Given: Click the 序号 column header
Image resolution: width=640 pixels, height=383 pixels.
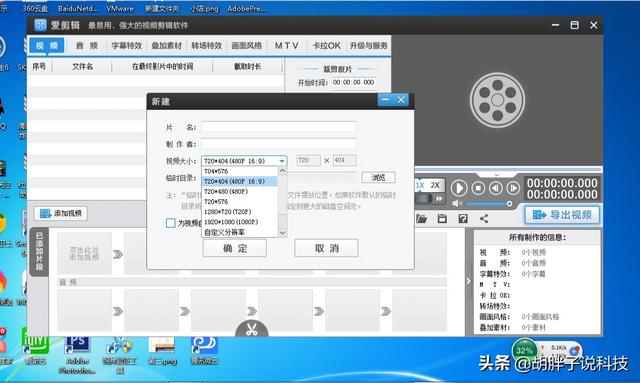Looking at the screenshot, I should coord(39,66).
